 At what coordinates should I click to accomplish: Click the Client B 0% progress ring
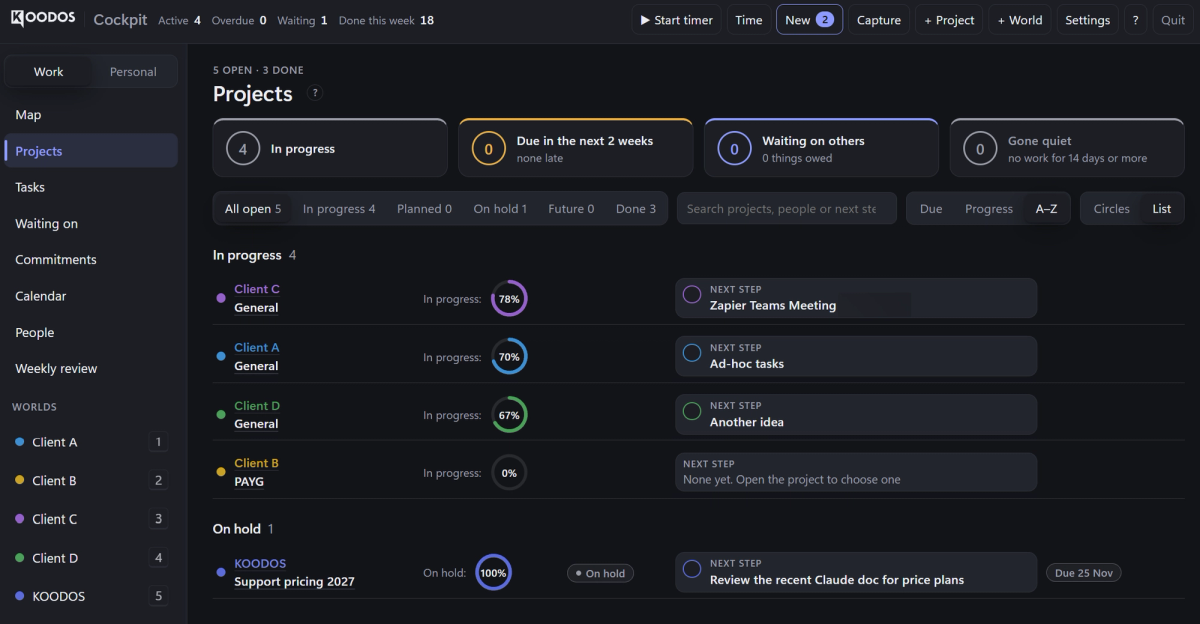tap(509, 473)
